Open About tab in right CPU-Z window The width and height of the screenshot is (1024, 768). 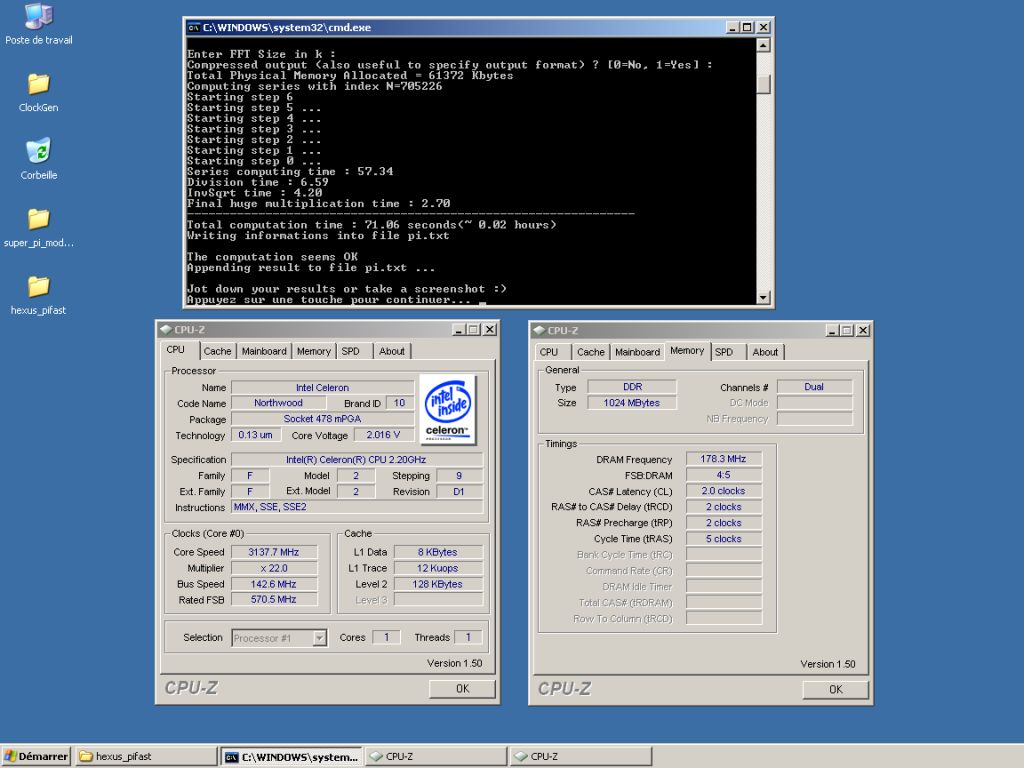pos(765,352)
